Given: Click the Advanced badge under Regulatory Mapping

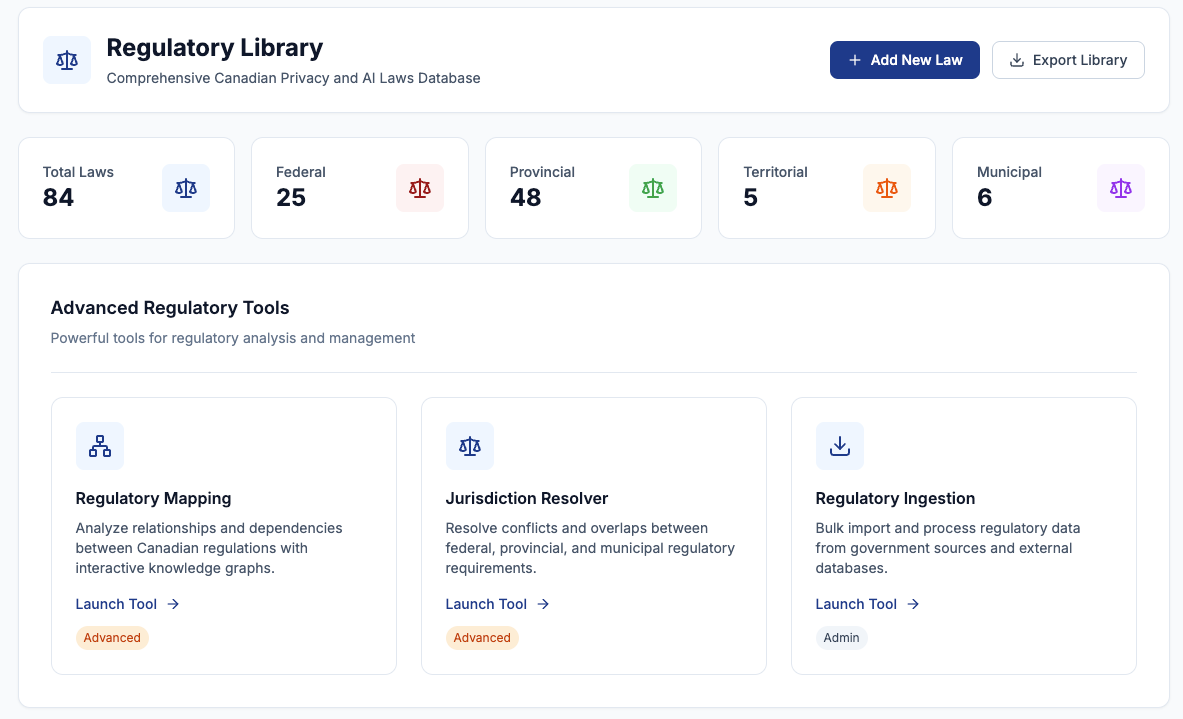Looking at the screenshot, I should coord(112,638).
